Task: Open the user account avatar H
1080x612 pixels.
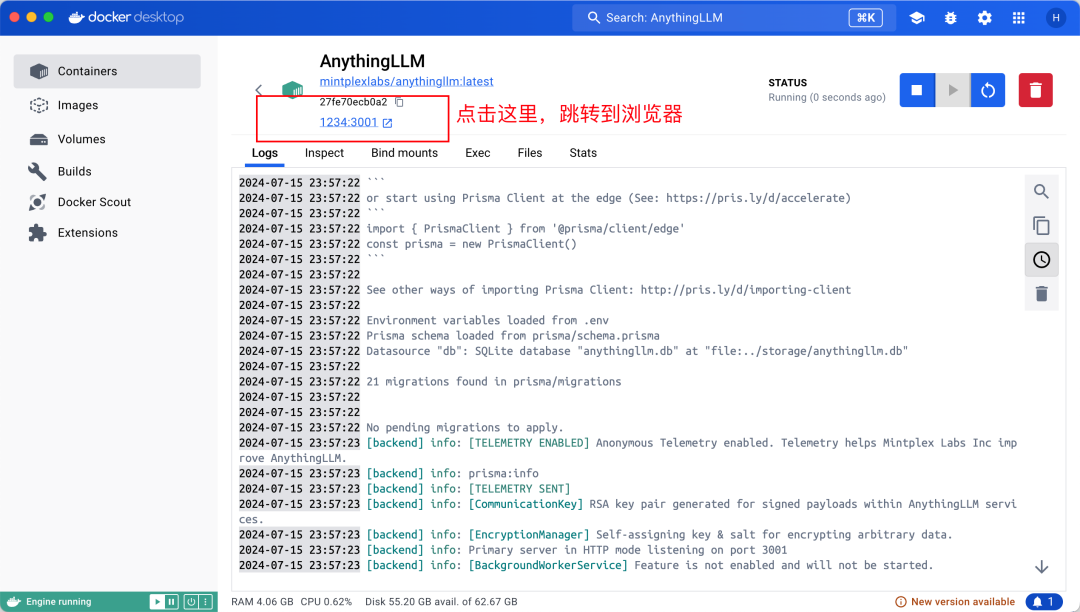Action: pyautogui.click(x=1056, y=18)
